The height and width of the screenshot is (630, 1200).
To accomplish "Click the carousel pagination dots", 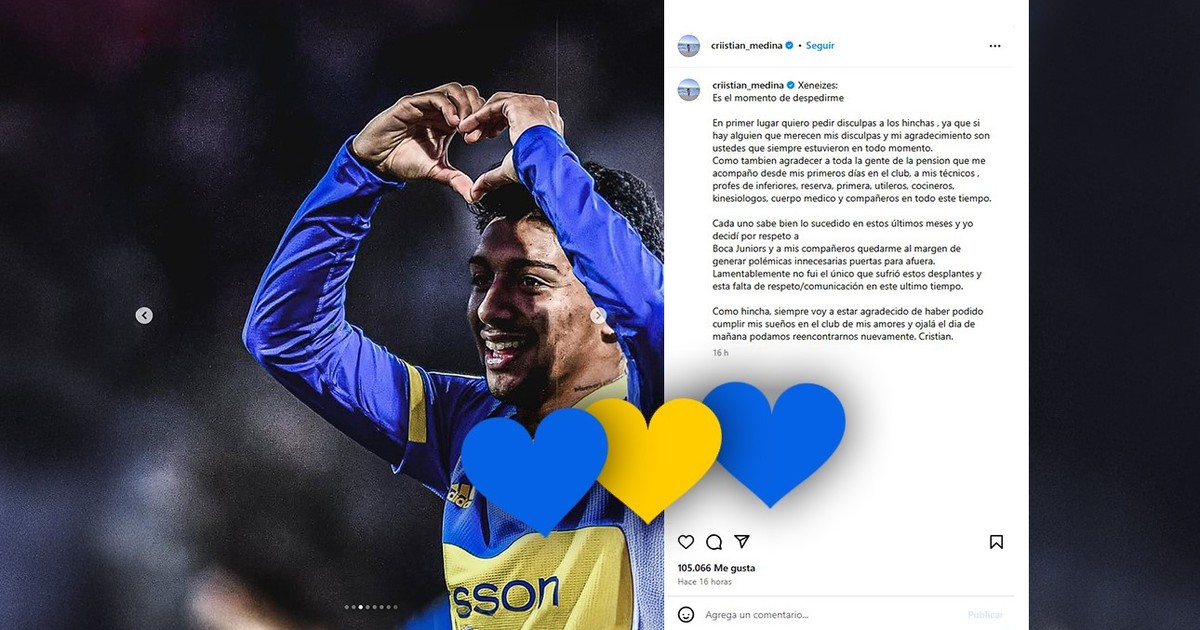I will 371,607.
